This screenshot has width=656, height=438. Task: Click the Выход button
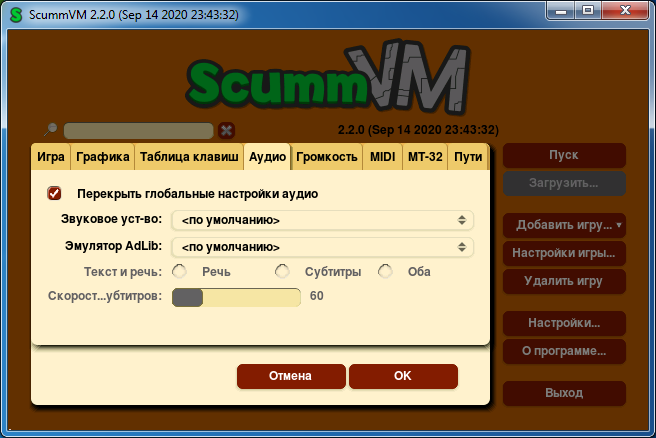click(x=564, y=393)
